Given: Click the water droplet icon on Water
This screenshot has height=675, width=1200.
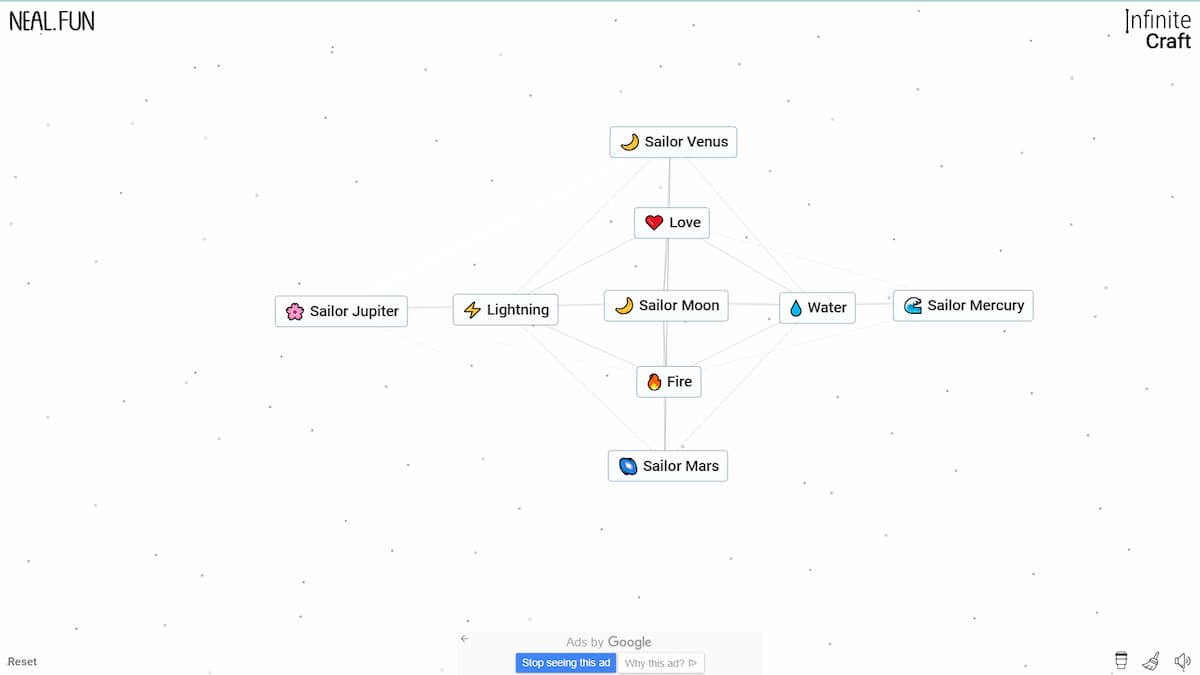Looking at the screenshot, I should coord(796,308).
